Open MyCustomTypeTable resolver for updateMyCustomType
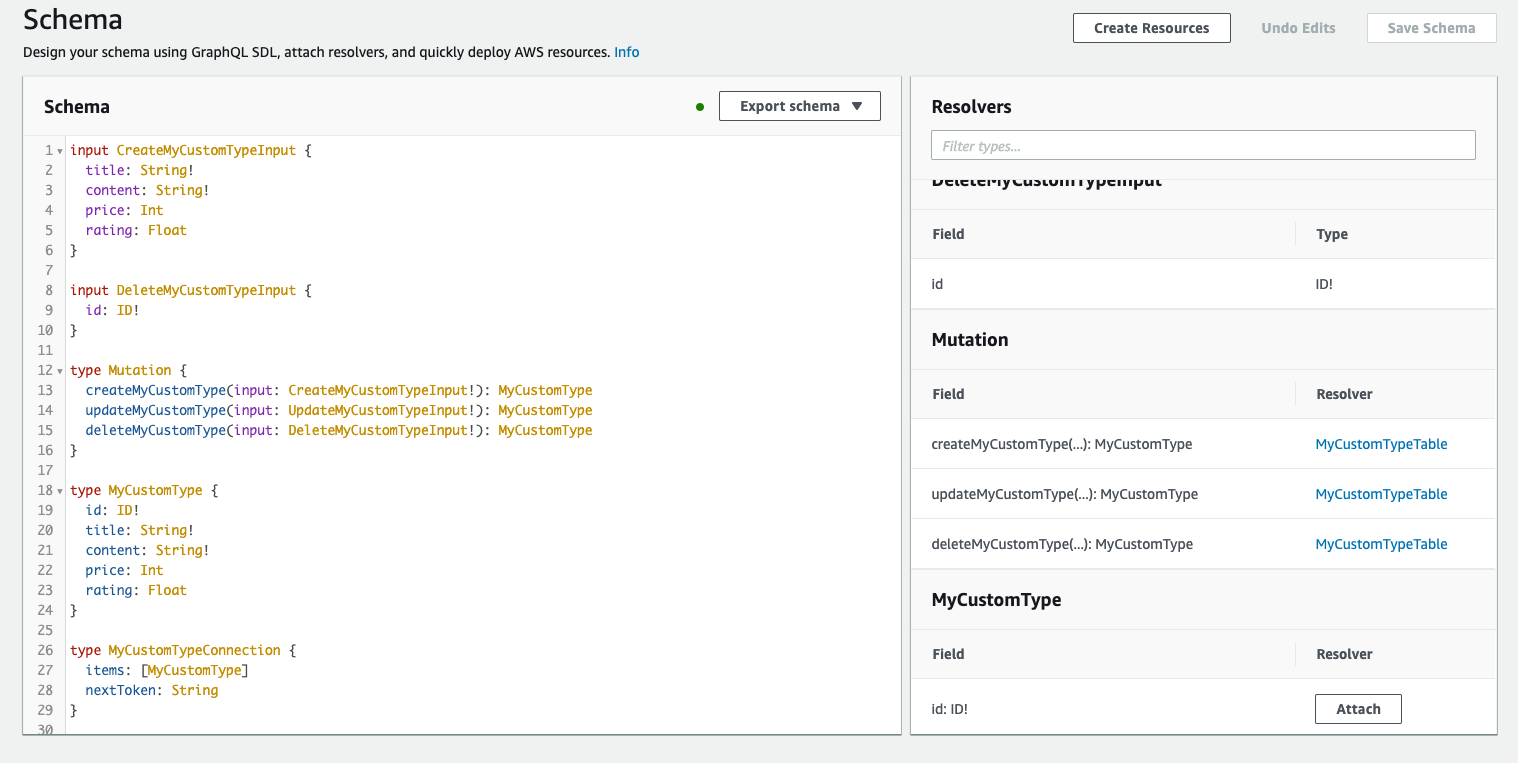 [1381, 494]
